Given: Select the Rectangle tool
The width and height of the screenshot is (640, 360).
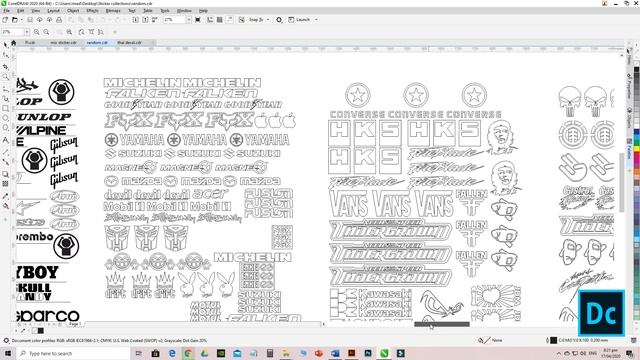Looking at the screenshot, I should click(x=6, y=109).
